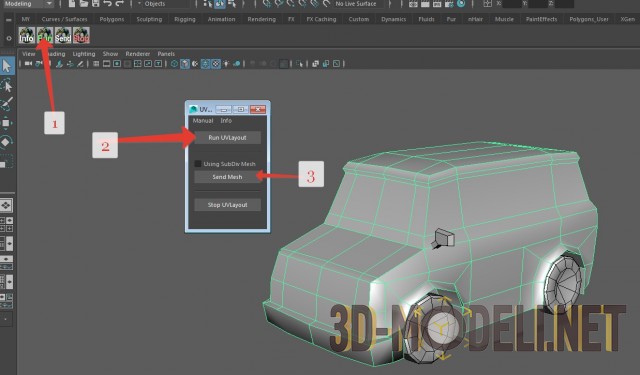Open the Polygons shelf tab
The width and height of the screenshot is (640, 375).
(x=112, y=19)
